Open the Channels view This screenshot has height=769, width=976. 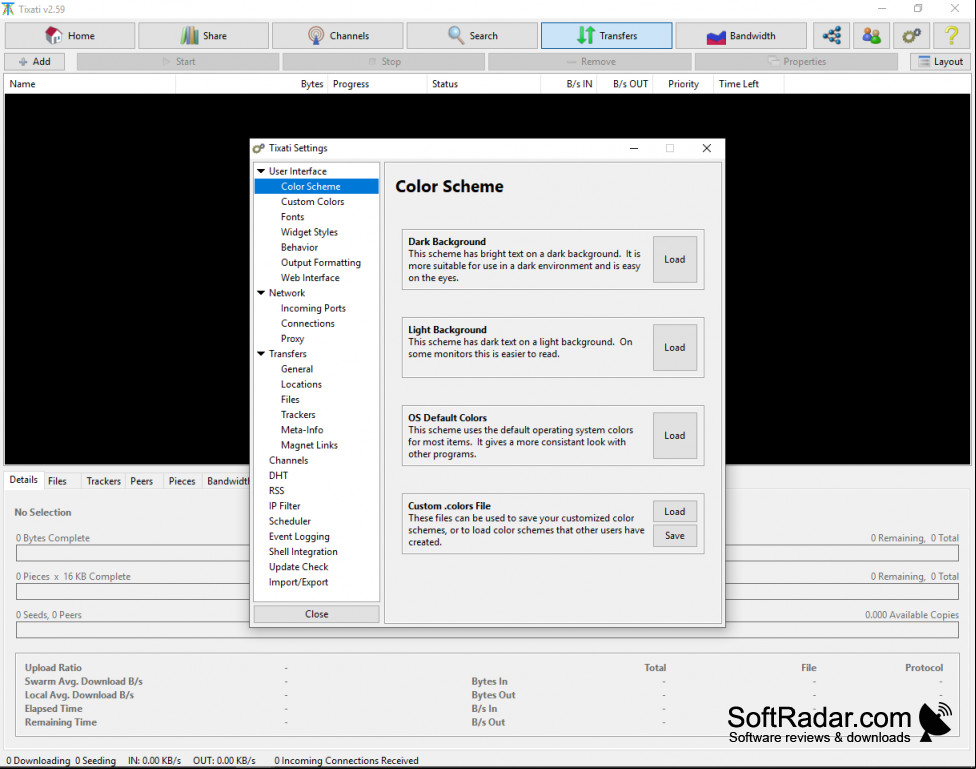tap(338, 35)
